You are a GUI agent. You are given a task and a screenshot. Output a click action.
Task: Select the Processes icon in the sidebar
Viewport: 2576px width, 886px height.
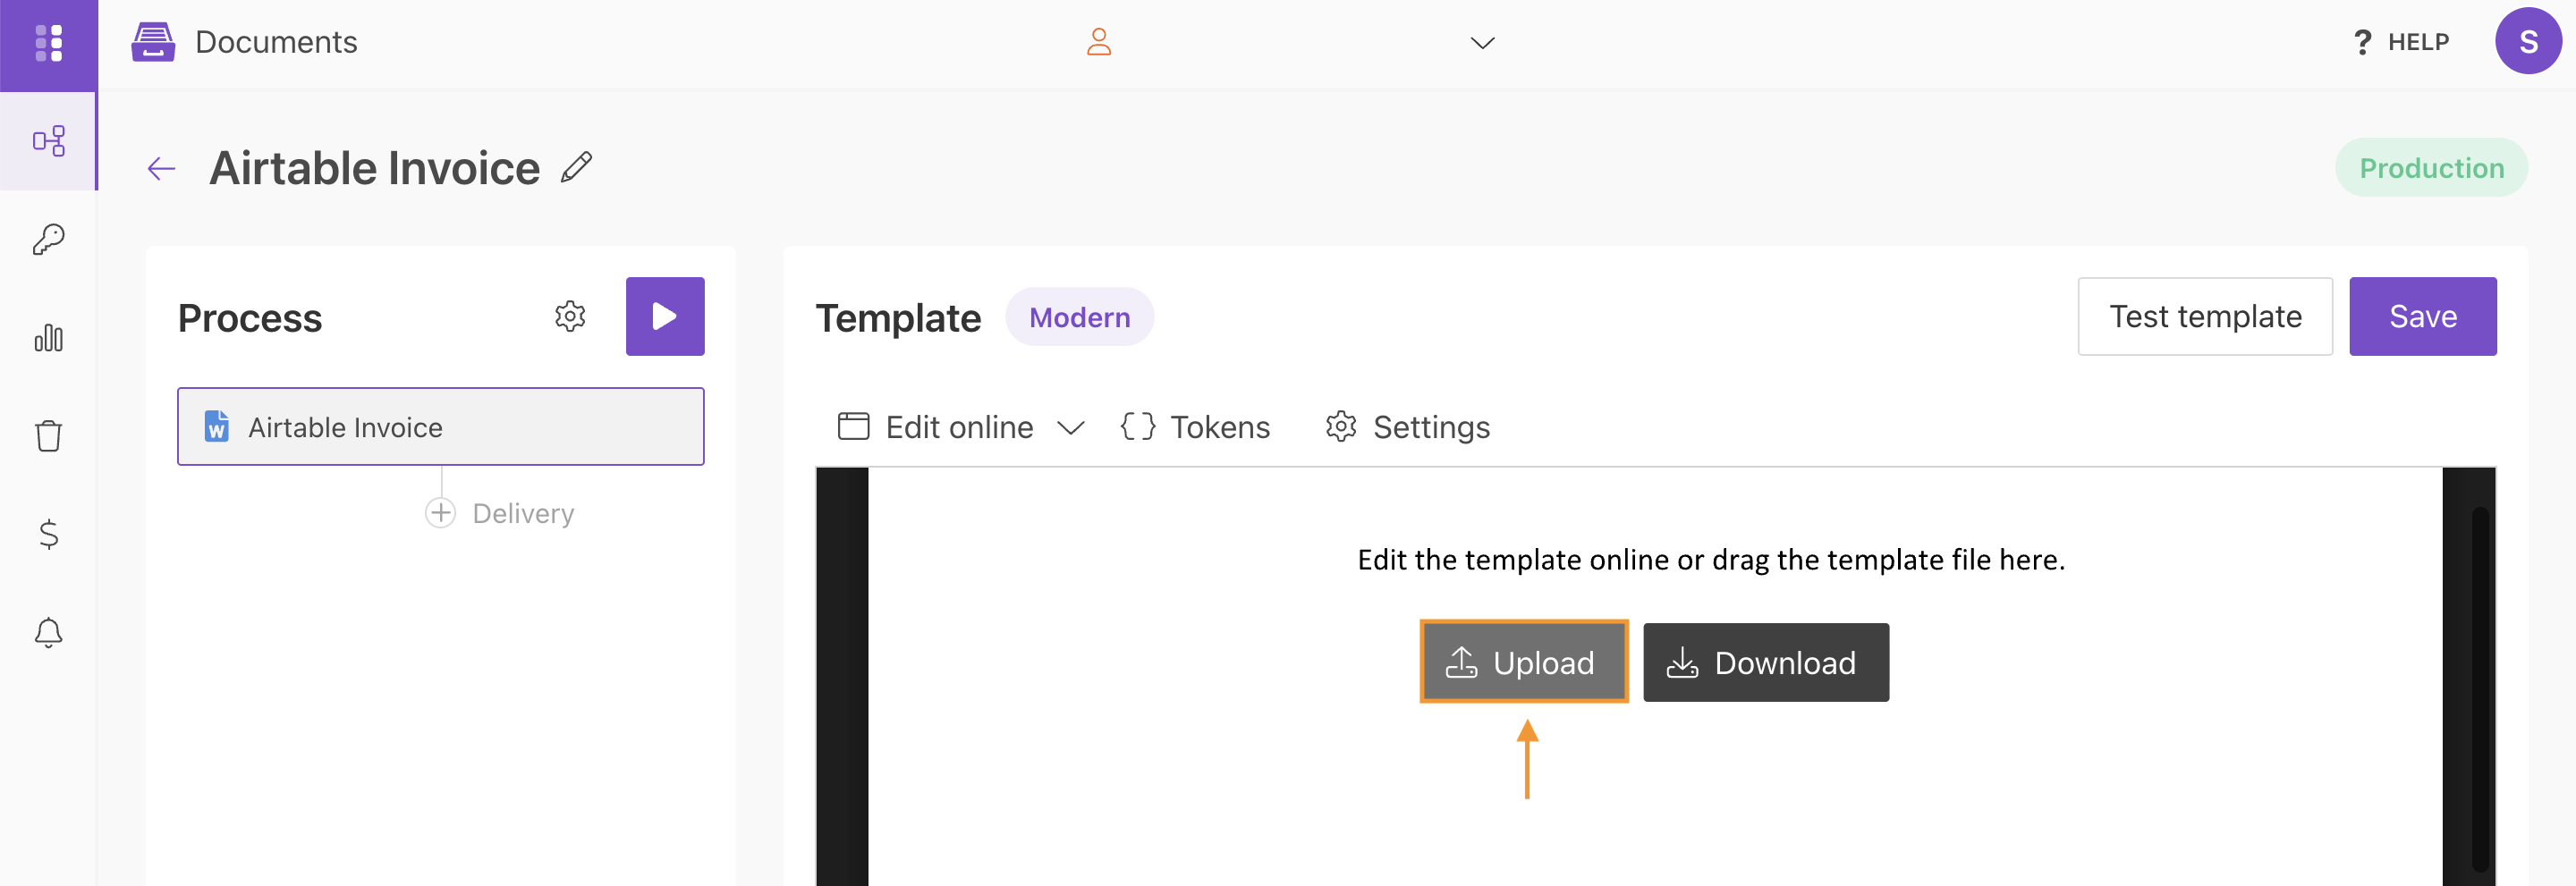48,141
